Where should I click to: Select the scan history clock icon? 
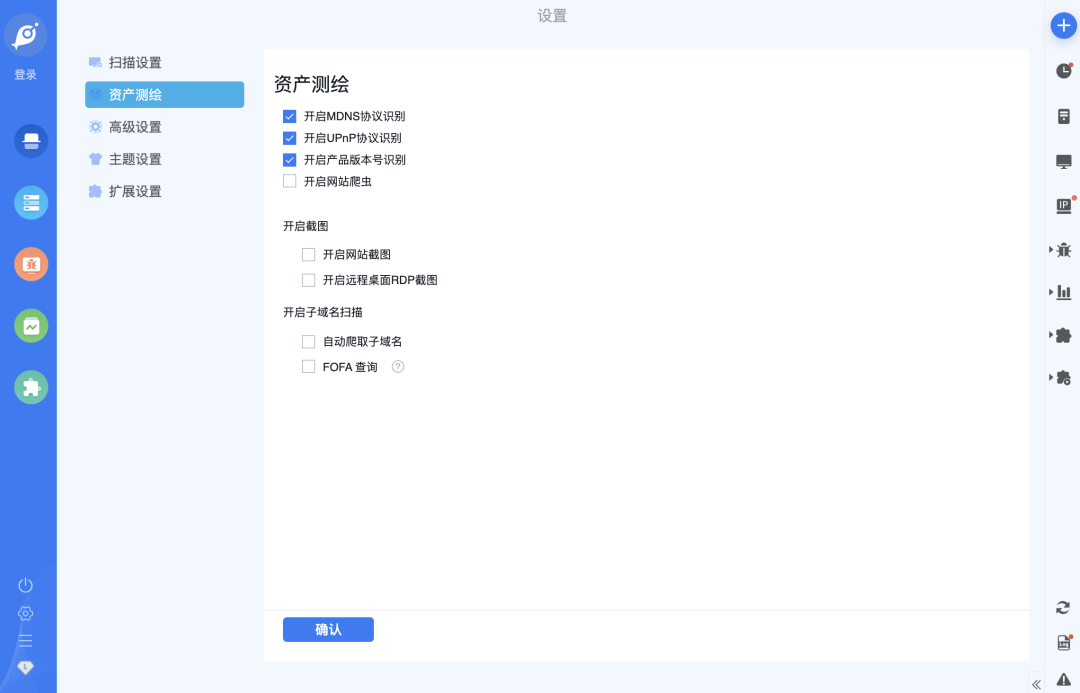pyautogui.click(x=1063, y=70)
